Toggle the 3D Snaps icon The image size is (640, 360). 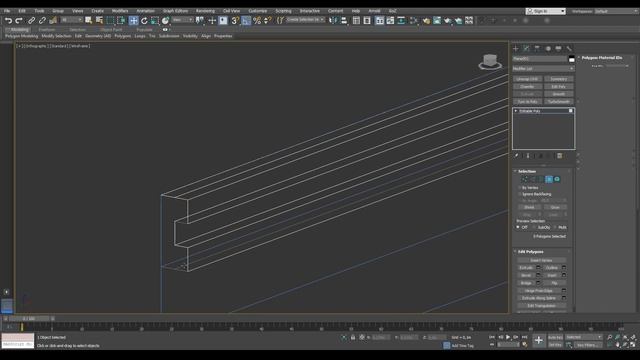click(x=235, y=20)
